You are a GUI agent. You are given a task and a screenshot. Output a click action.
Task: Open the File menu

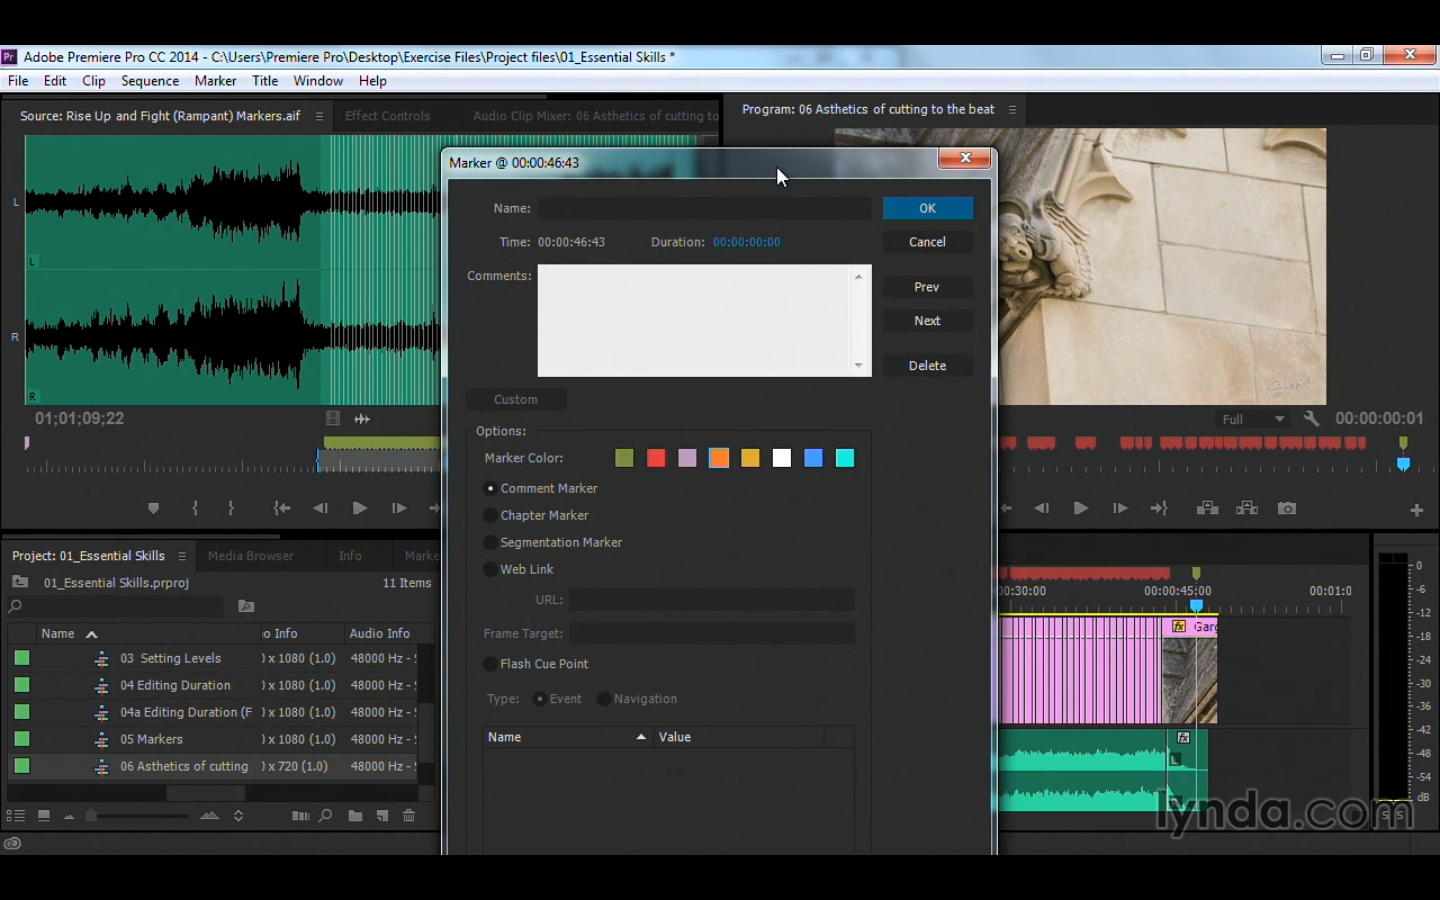18,81
